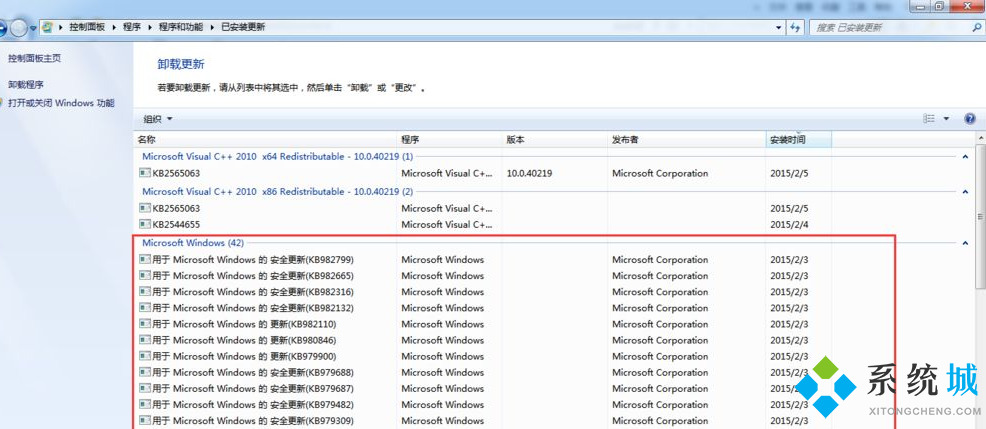Select update KB982110
The height and width of the screenshot is (429, 986).
coord(484,325)
